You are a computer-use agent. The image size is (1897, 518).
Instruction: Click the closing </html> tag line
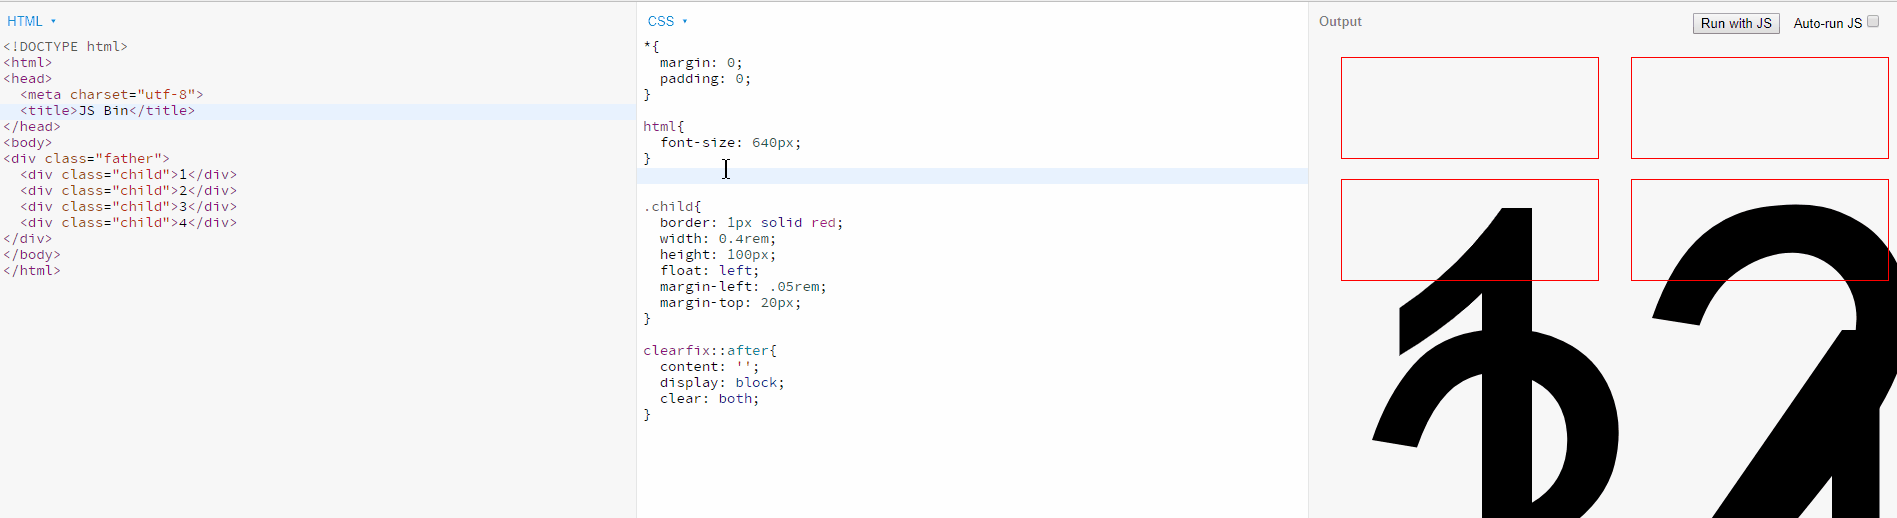coord(32,270)
